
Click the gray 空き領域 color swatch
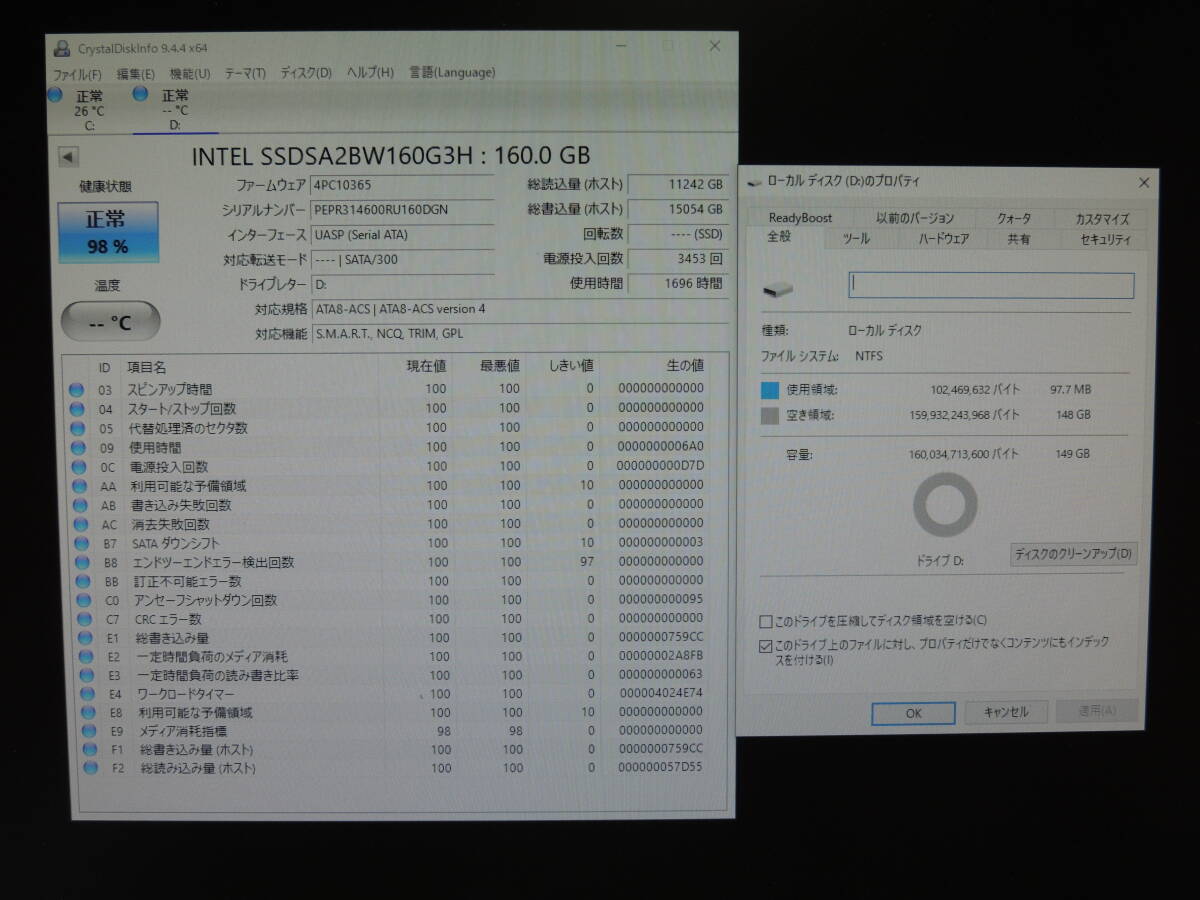click(769, 415)
